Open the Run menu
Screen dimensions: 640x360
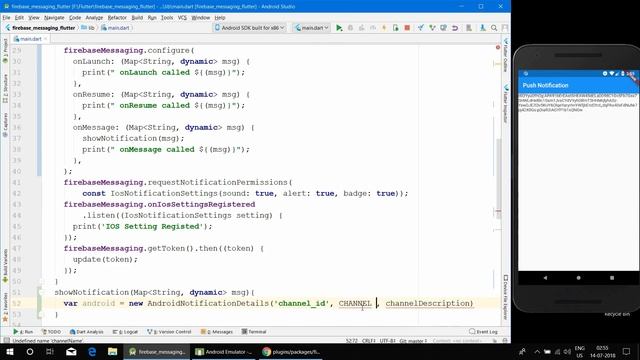tap(152, 18)
